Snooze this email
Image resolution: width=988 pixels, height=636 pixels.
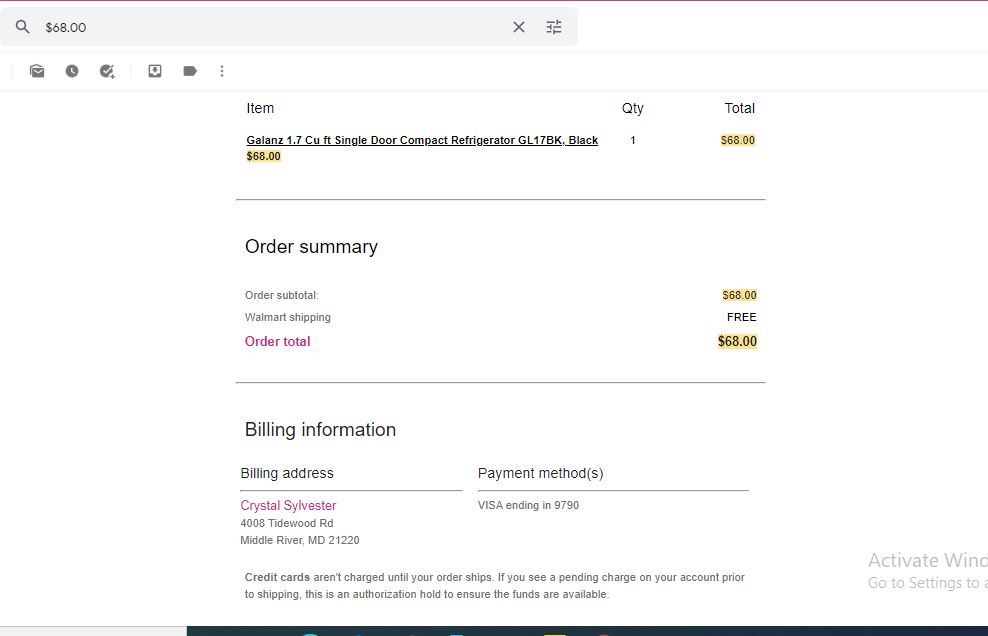coord(72,71)
